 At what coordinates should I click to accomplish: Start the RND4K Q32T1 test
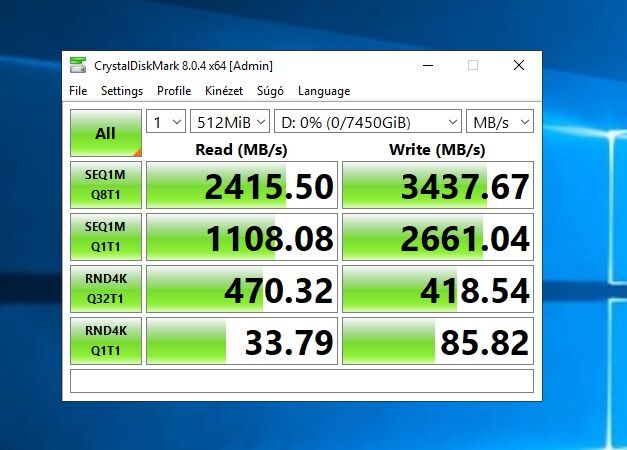click(106, 289)
